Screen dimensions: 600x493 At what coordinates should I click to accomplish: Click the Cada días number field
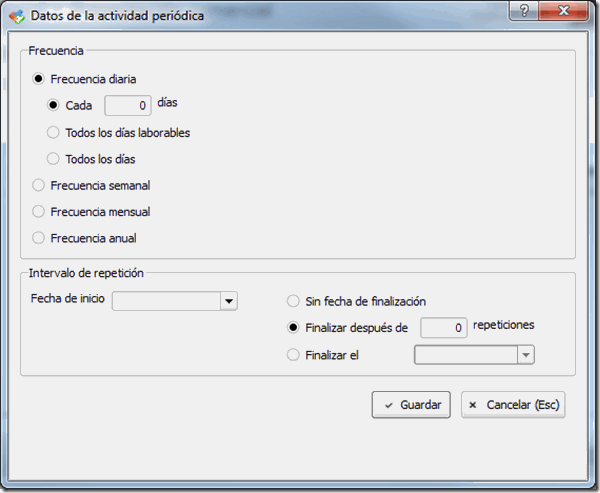pyautogui.click(x=128, y=105)
